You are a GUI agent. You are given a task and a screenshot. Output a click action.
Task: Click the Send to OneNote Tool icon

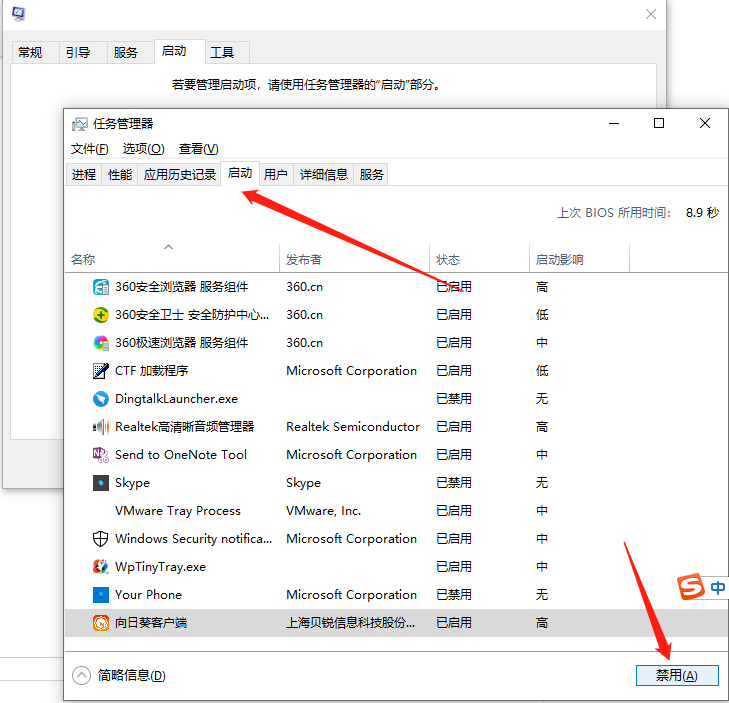click(x=100, y=454)
